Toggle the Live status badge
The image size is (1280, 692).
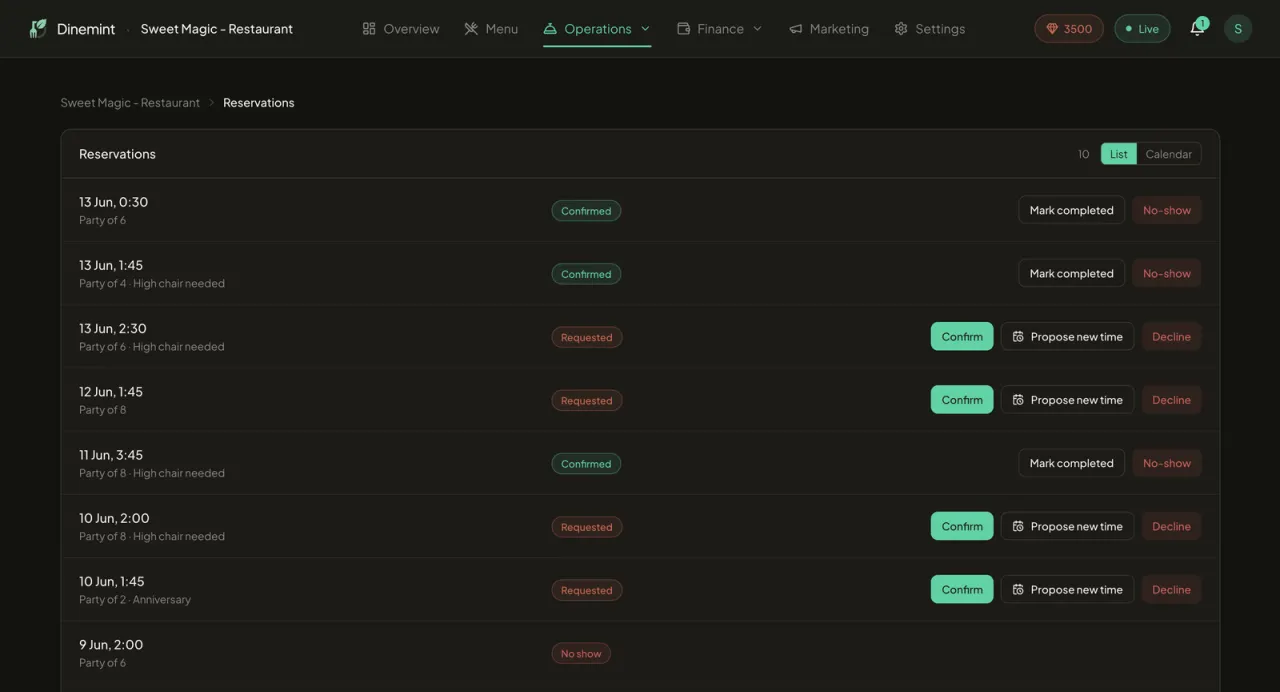(x=1142, y=28)
